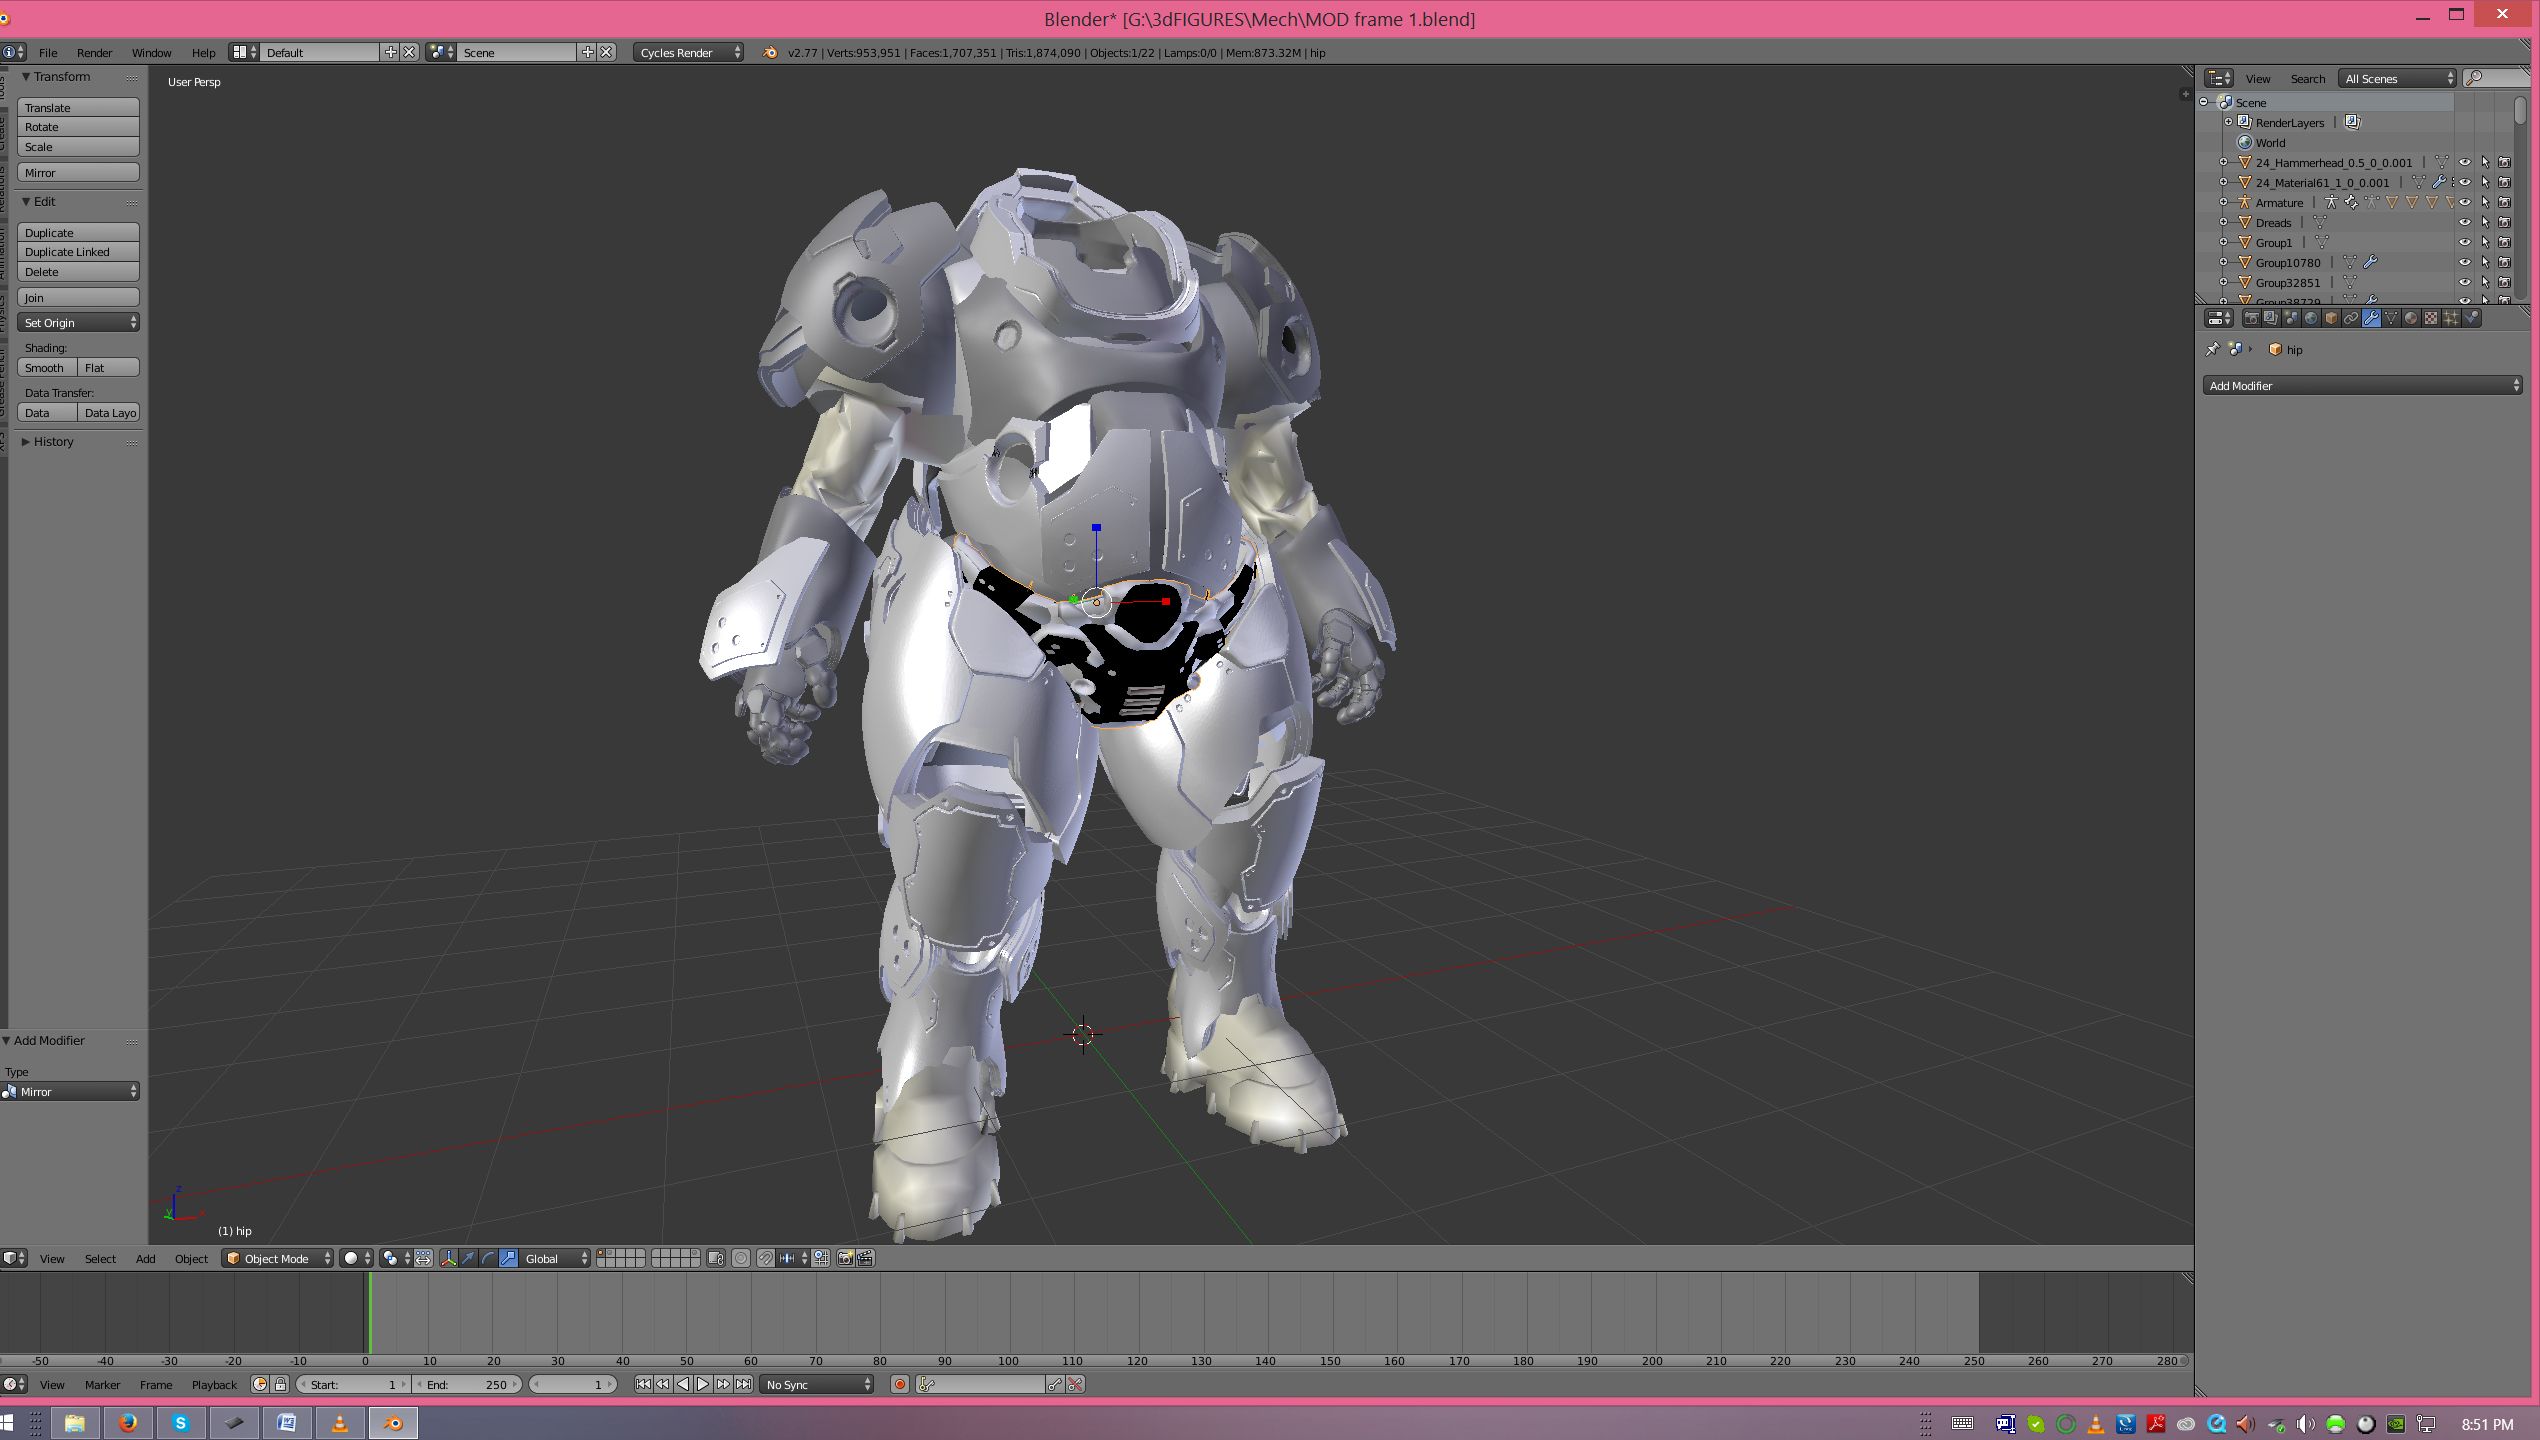
Task: Click the timeline play forward button
Action: tap(703, 1384)
